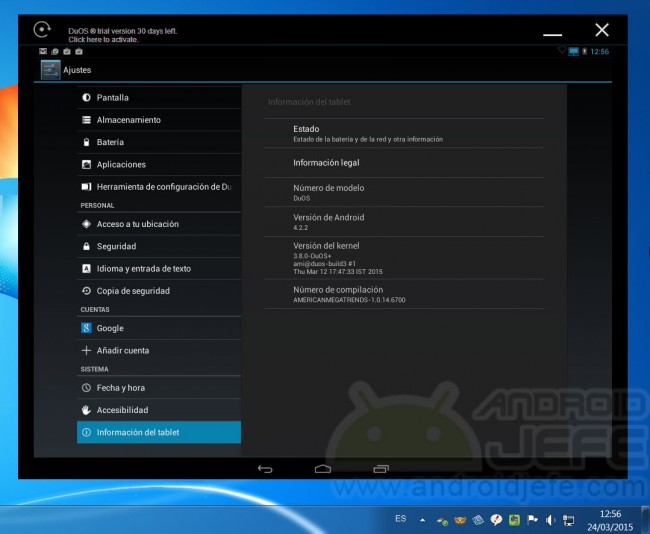The width and height of the screenshot is (650, 534).
Task: Click the Android status bar clock 12:56
Action: point(599,51)
